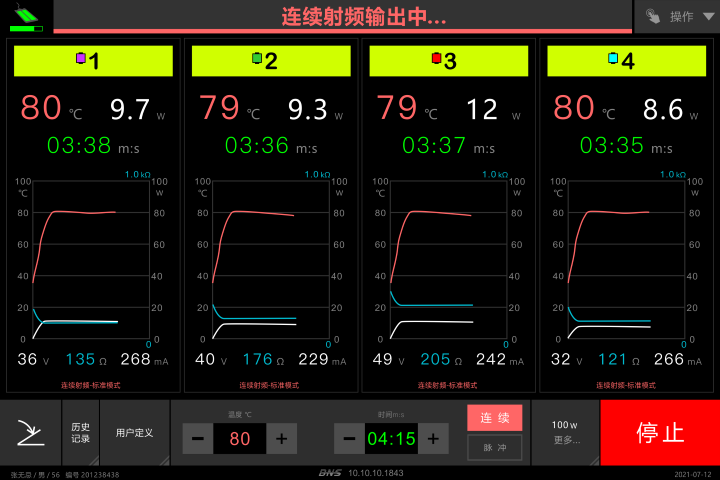Screen dimensions: 720x480
Task: Click the electrode pad battery icon
Action: pos(26,17)
